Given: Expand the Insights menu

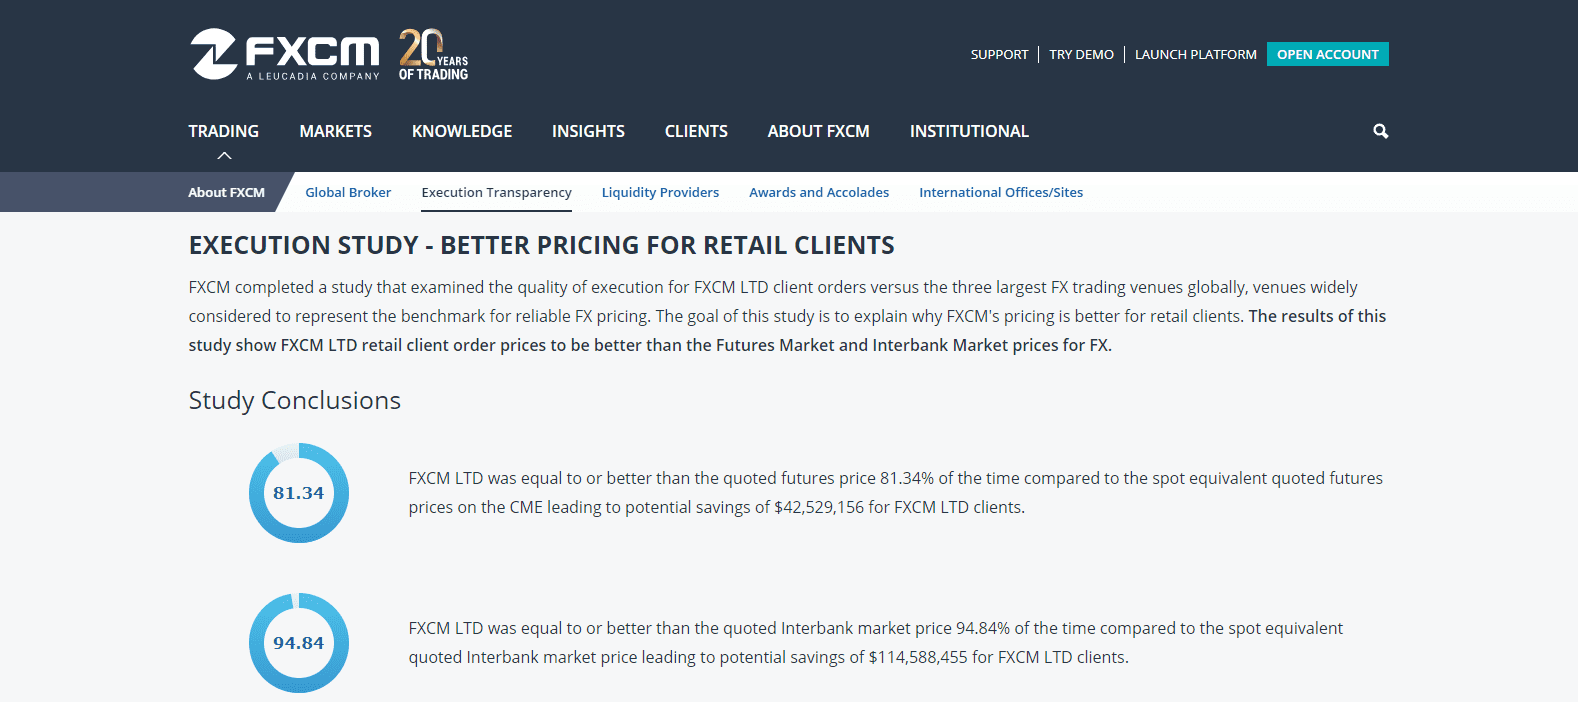Looking at the screenshot, I should [x=588, y=131].
